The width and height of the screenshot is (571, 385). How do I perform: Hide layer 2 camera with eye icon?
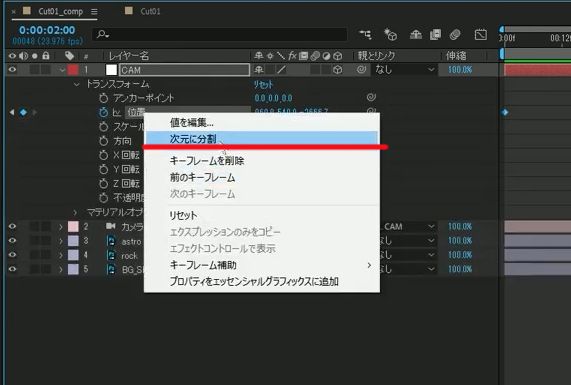pyautogui.click(x=12, y=226)
